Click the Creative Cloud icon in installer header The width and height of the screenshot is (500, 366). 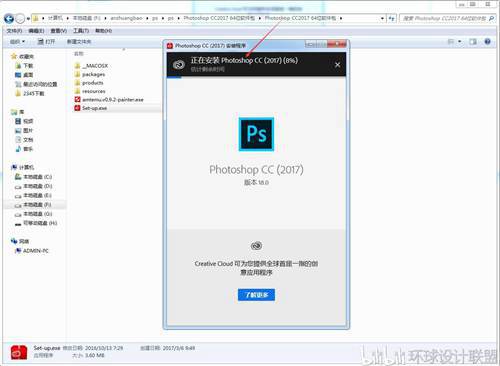[x=179, y=64]
